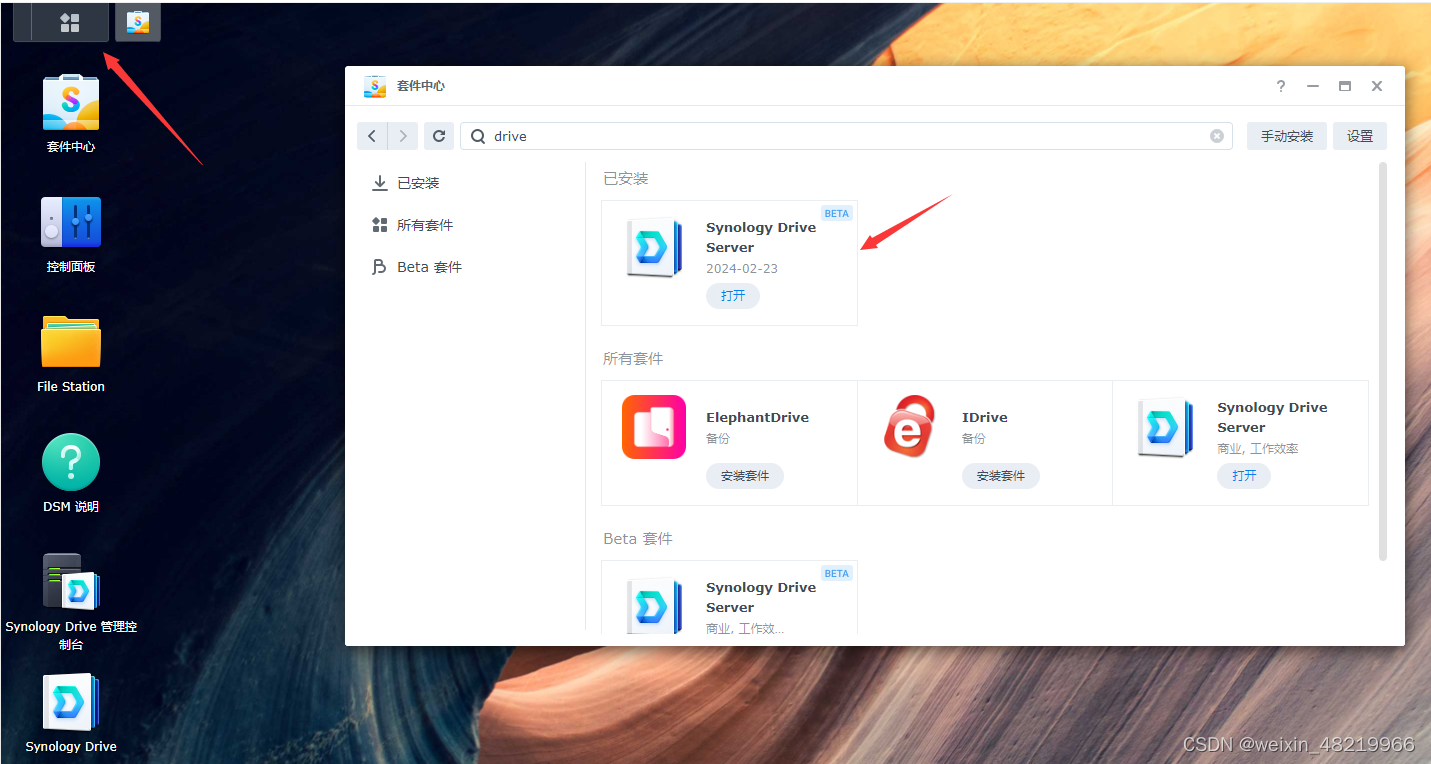
Task: Minimize the 套件中心 window
Action: click(x=1313, y=86)
